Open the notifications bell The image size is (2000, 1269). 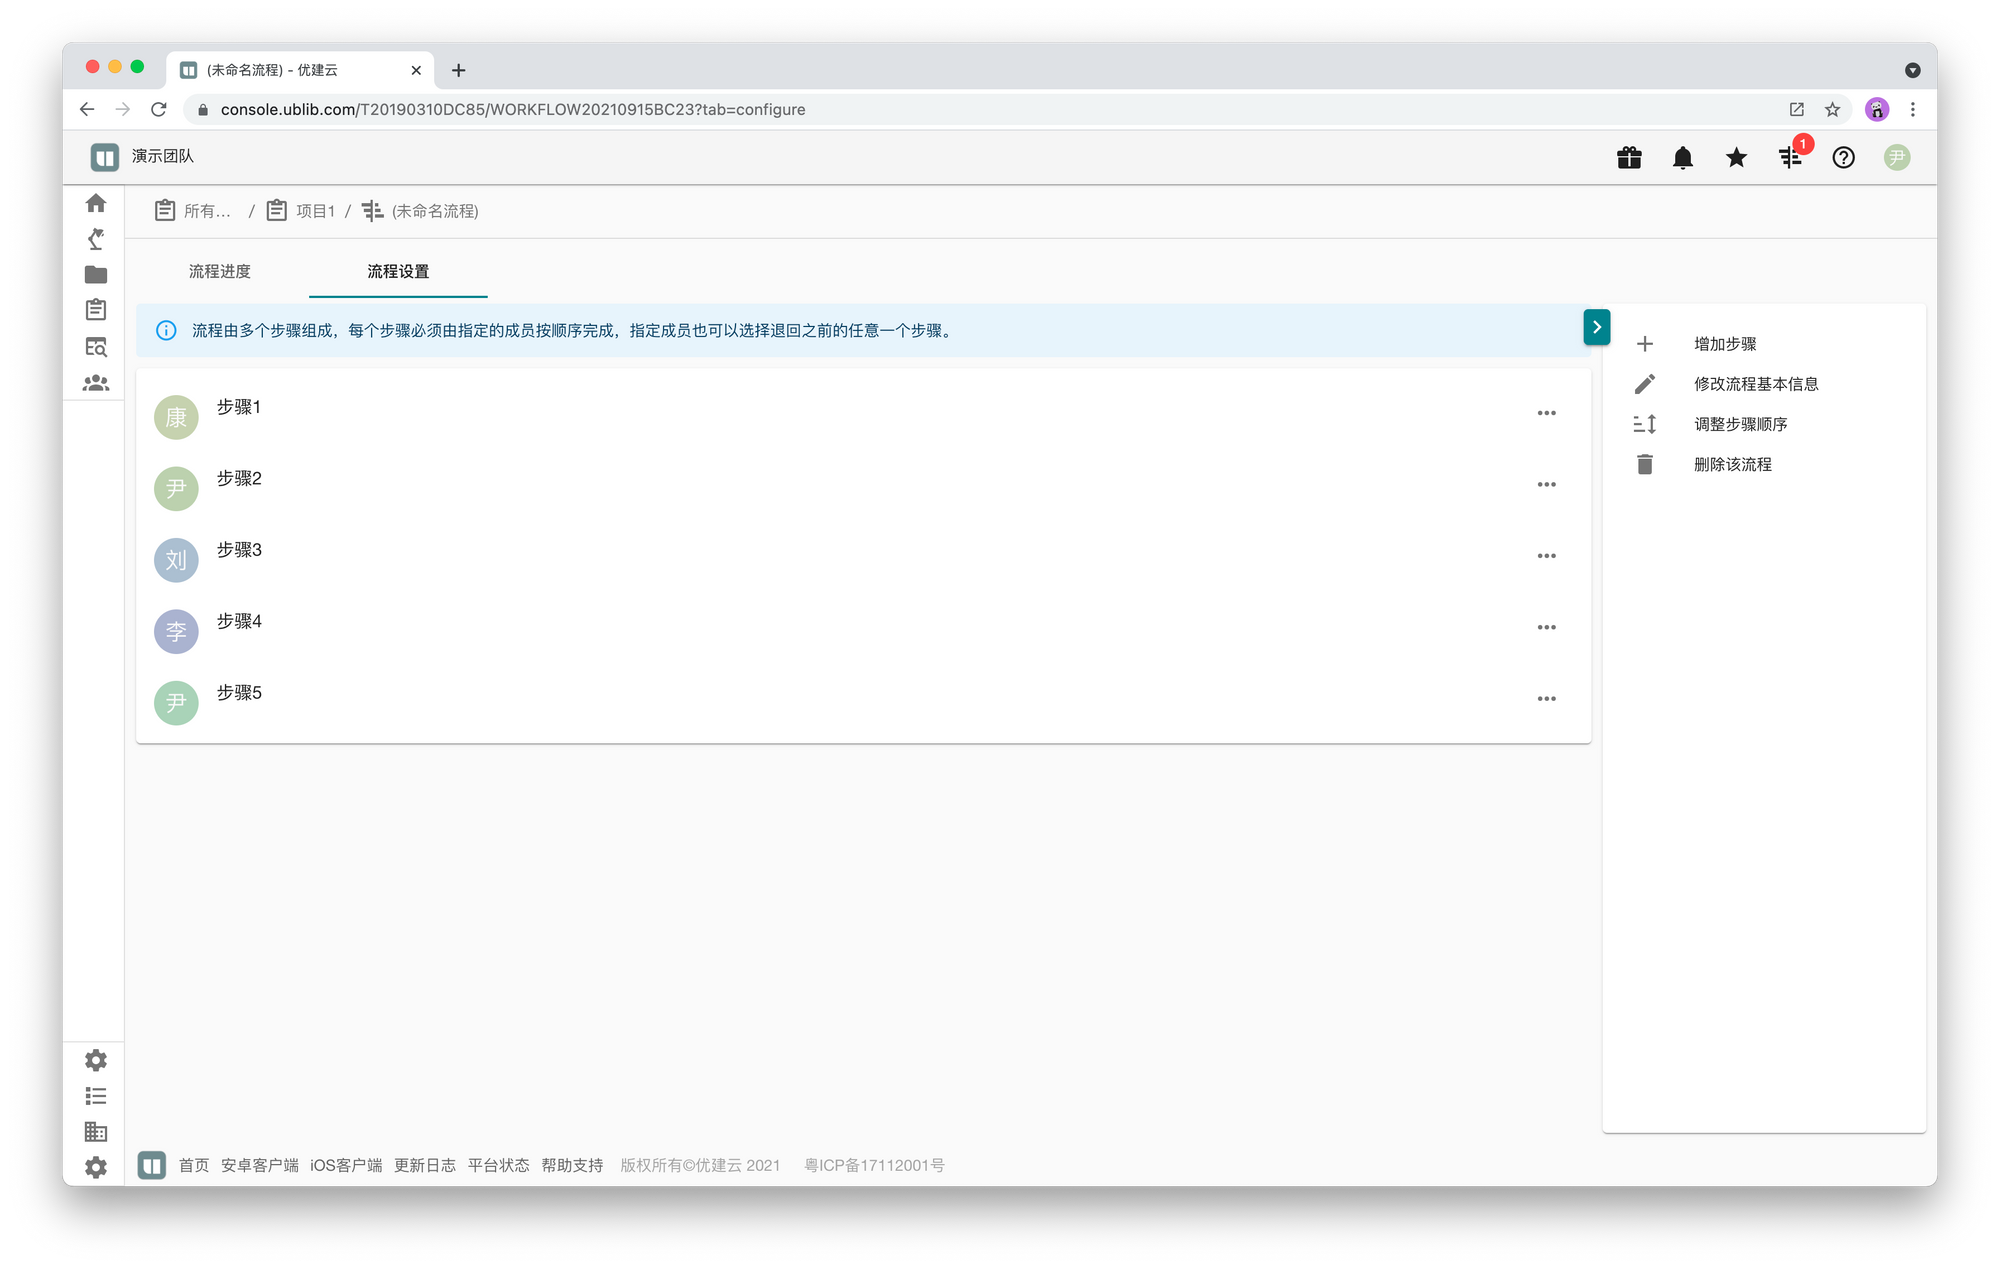click(x=1683, y=157)
